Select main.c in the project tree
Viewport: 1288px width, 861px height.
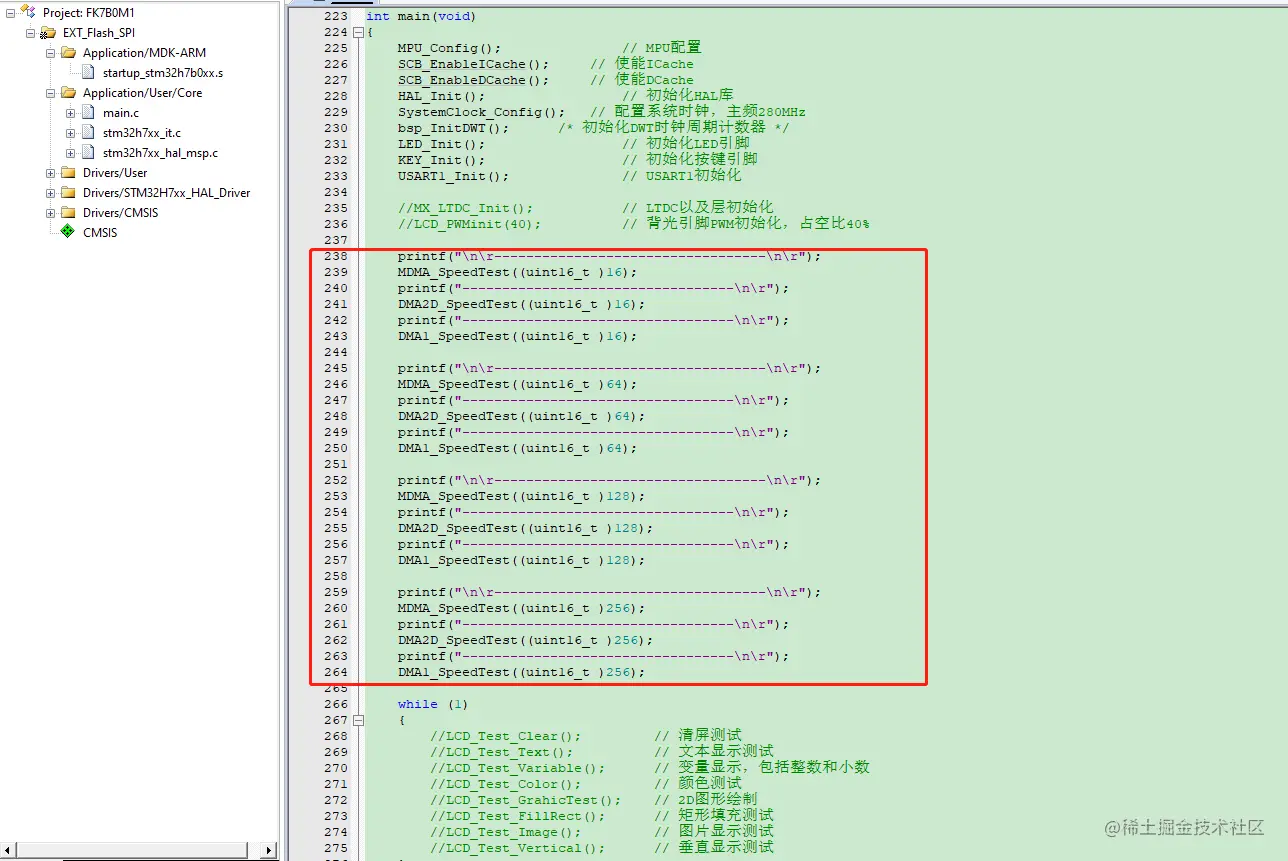(121, 112)
